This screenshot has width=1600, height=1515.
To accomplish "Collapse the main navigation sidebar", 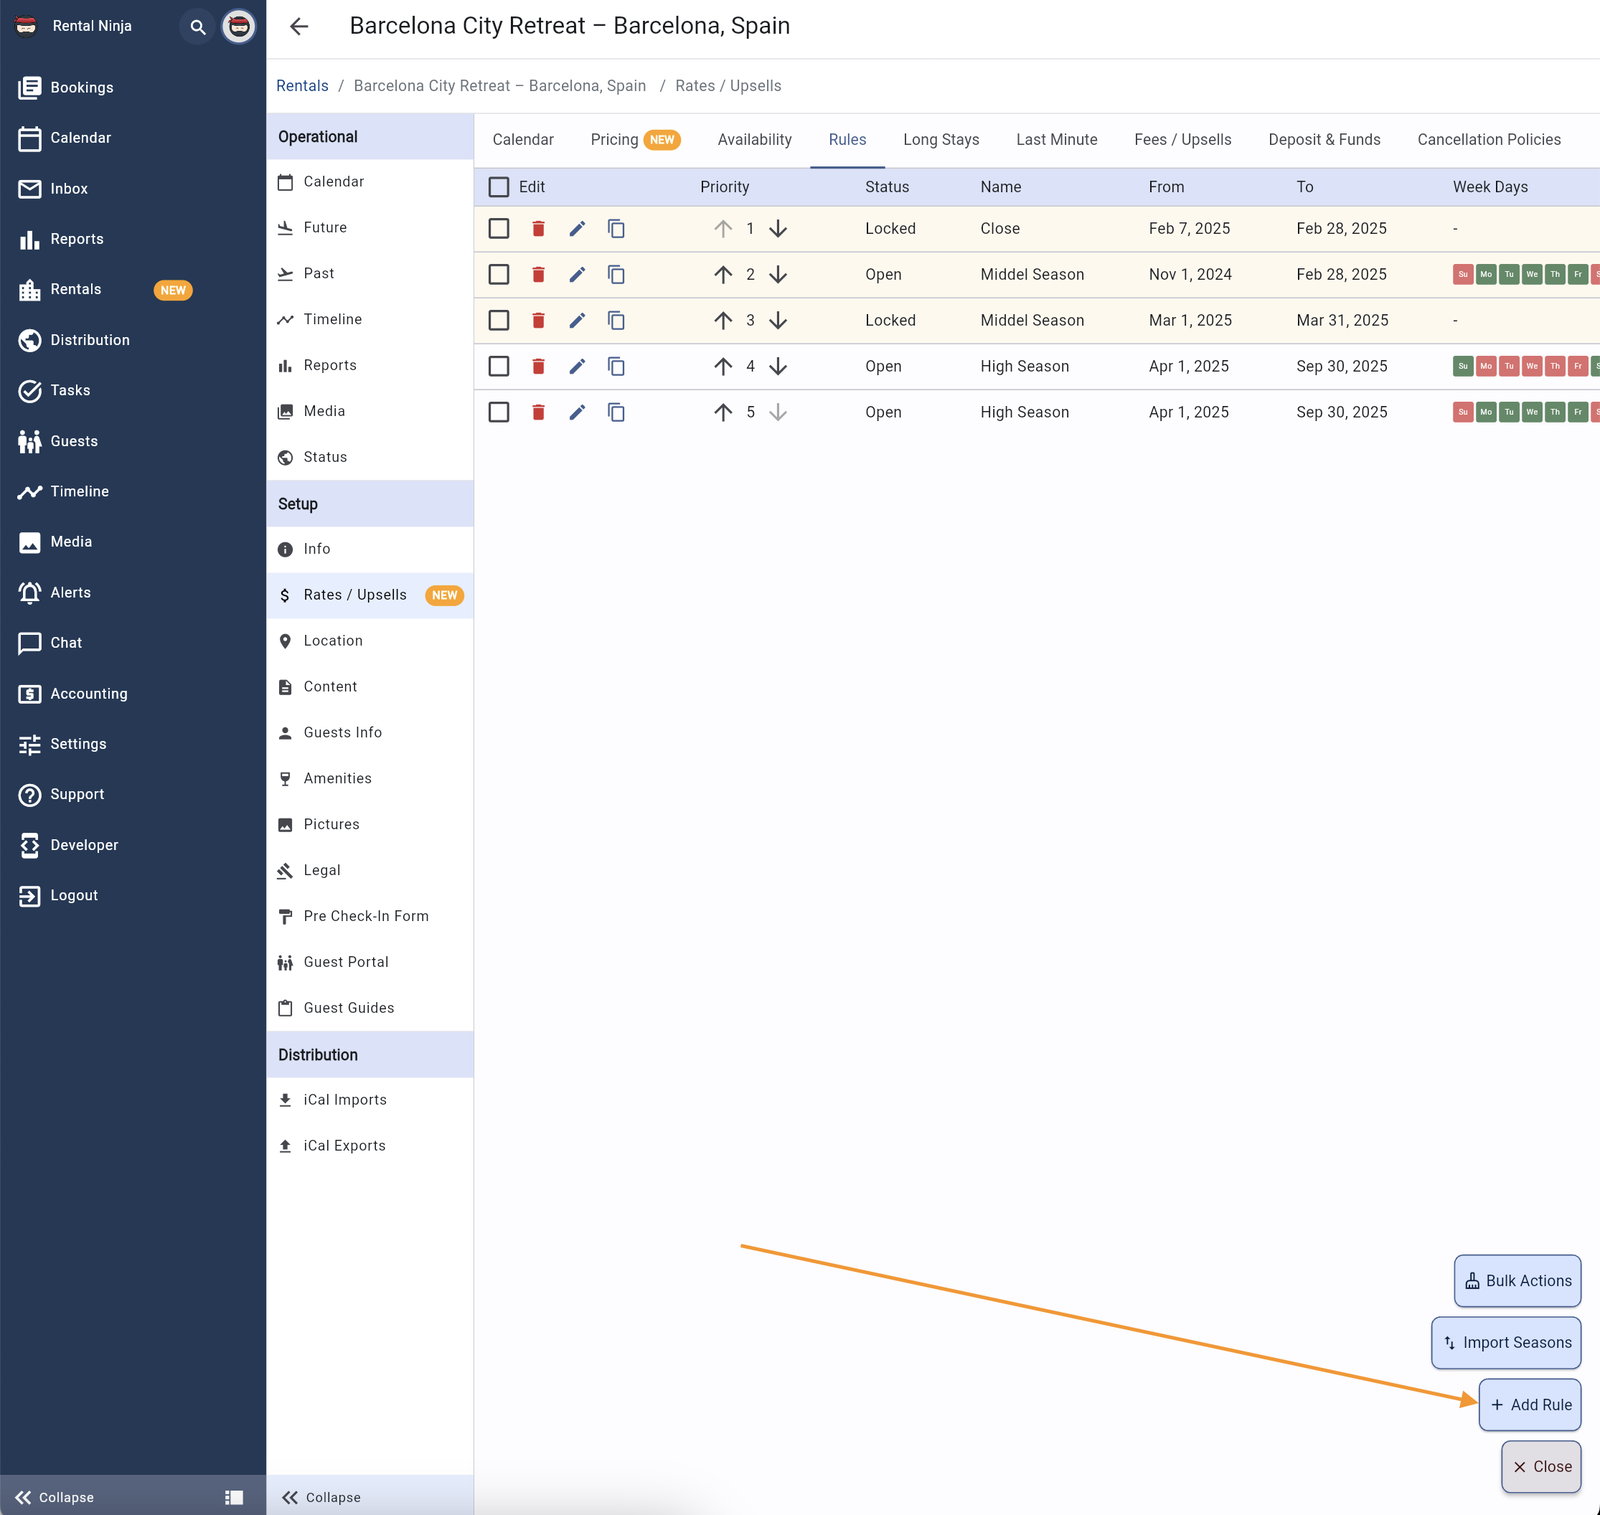I will (x=55, y=1497).
